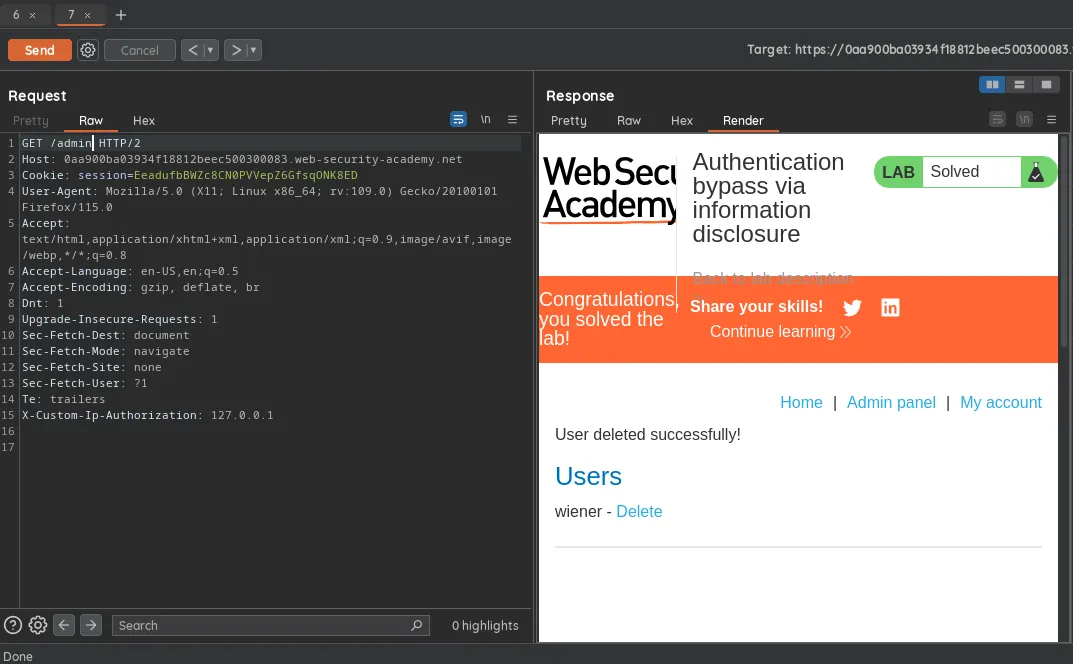Click the orange Send button

tap(40, 50)
